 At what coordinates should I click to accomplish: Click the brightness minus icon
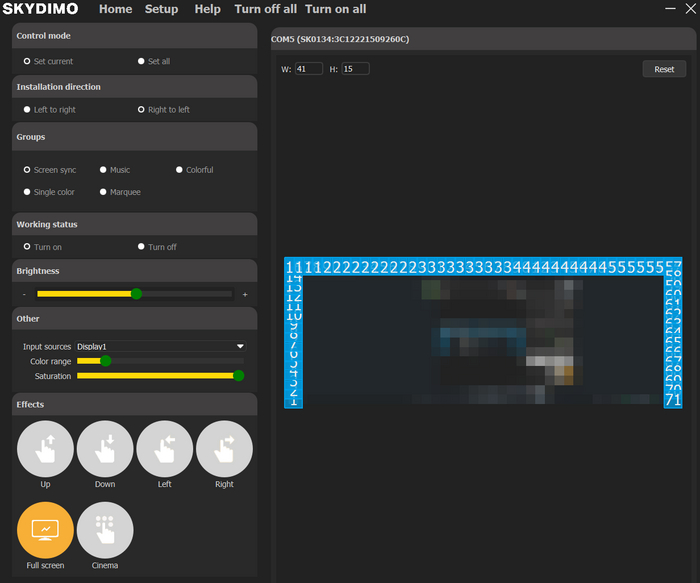tap(23, 295)
